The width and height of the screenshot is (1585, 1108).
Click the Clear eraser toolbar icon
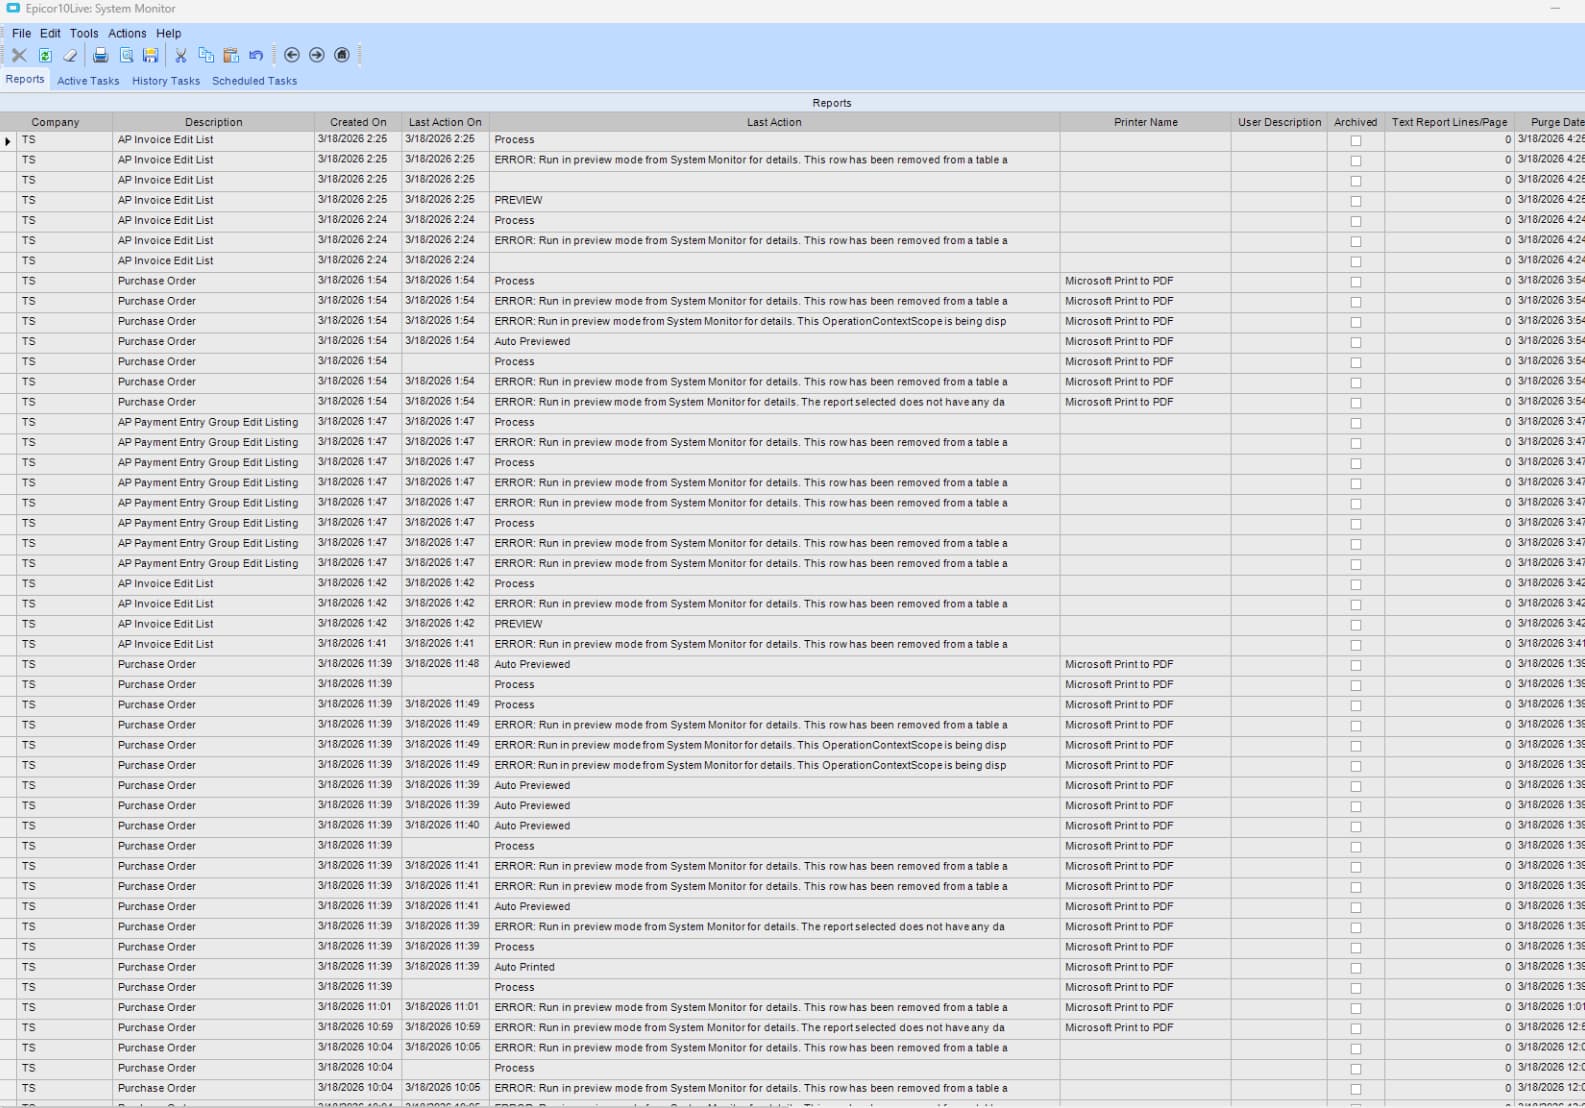click(70, 55)
